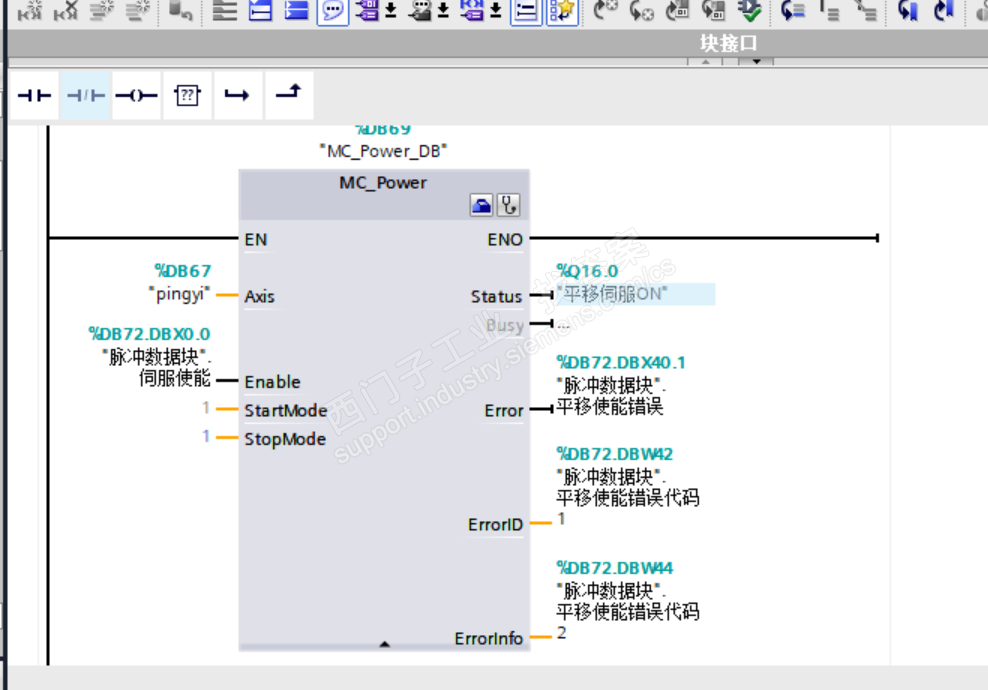Click the Status output pin label
The image size is (988, 690).
497,297
